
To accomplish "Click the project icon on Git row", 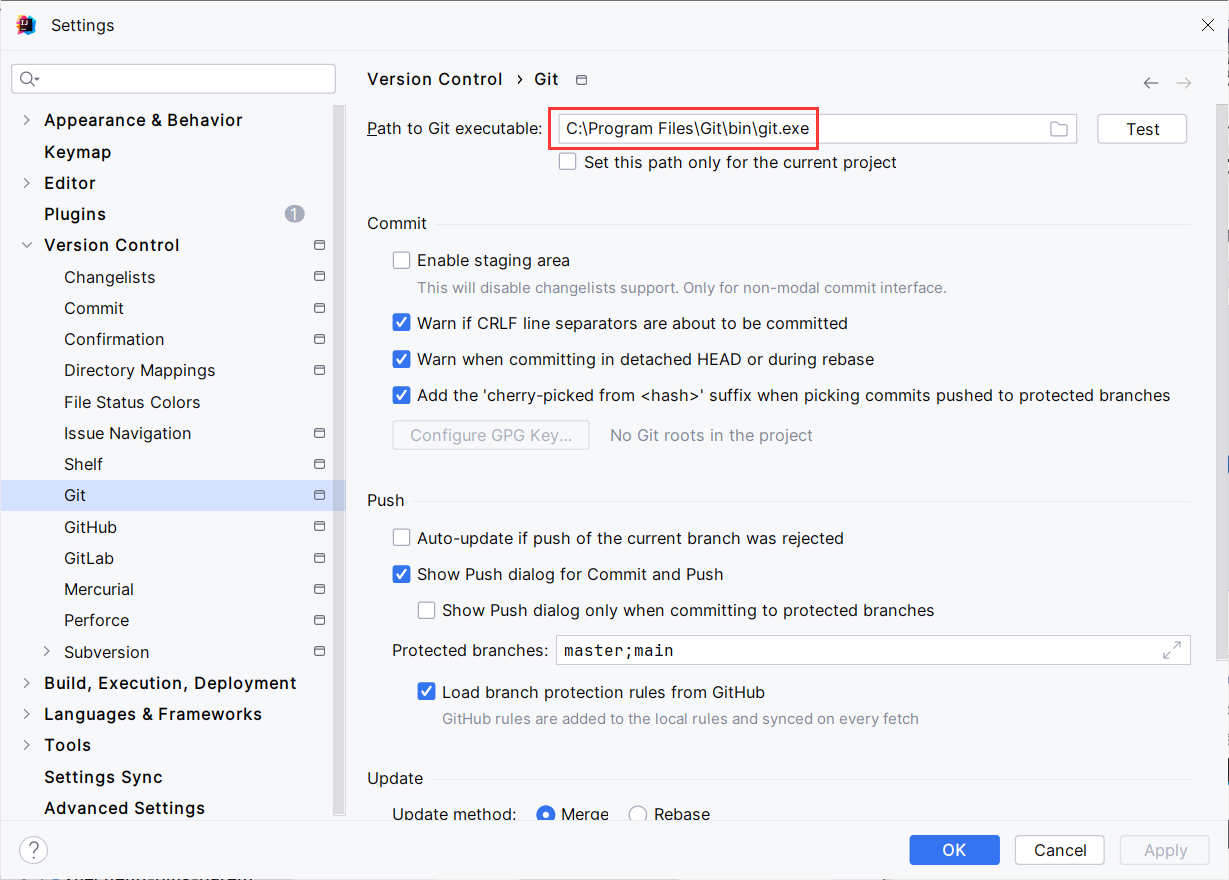I will (x=319, y=495).
